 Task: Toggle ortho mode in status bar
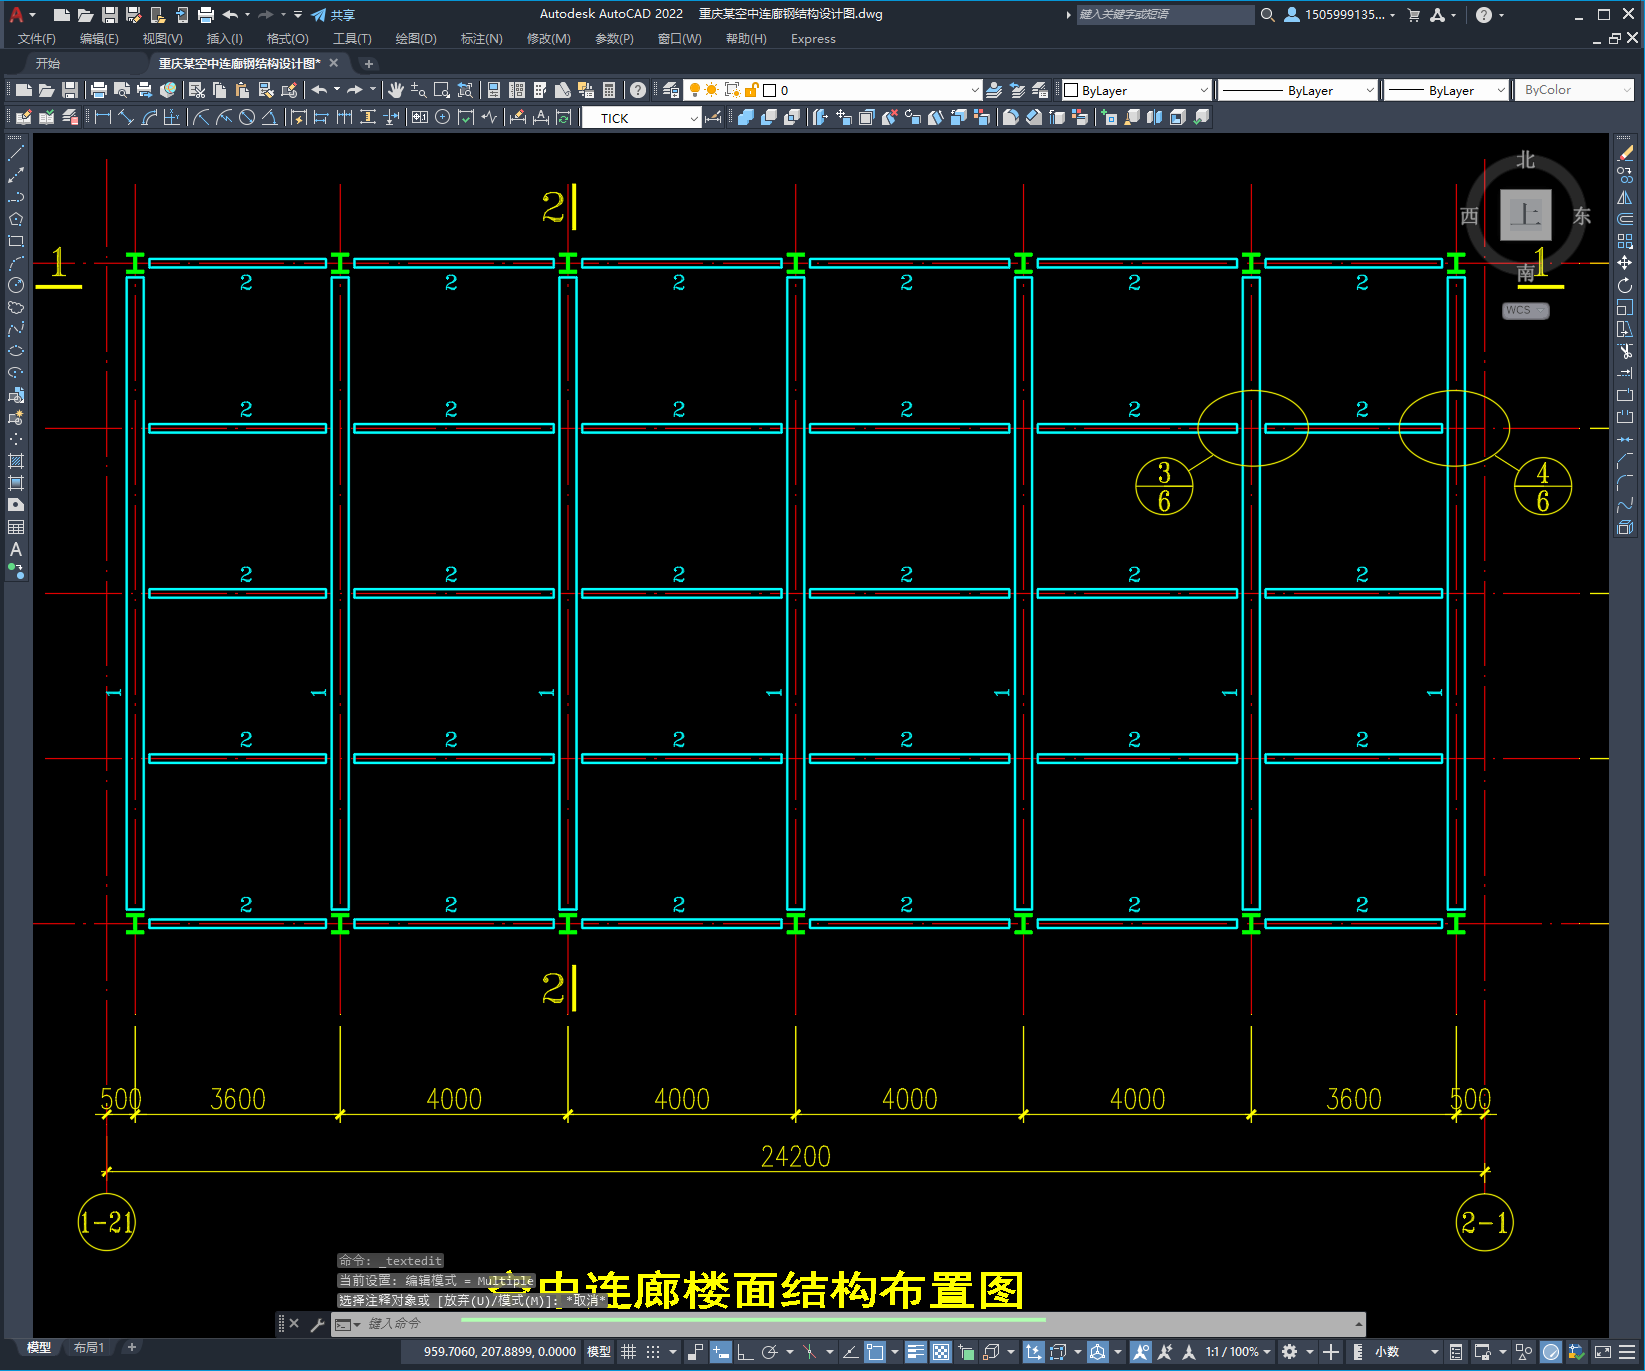tap(745, 1352)
